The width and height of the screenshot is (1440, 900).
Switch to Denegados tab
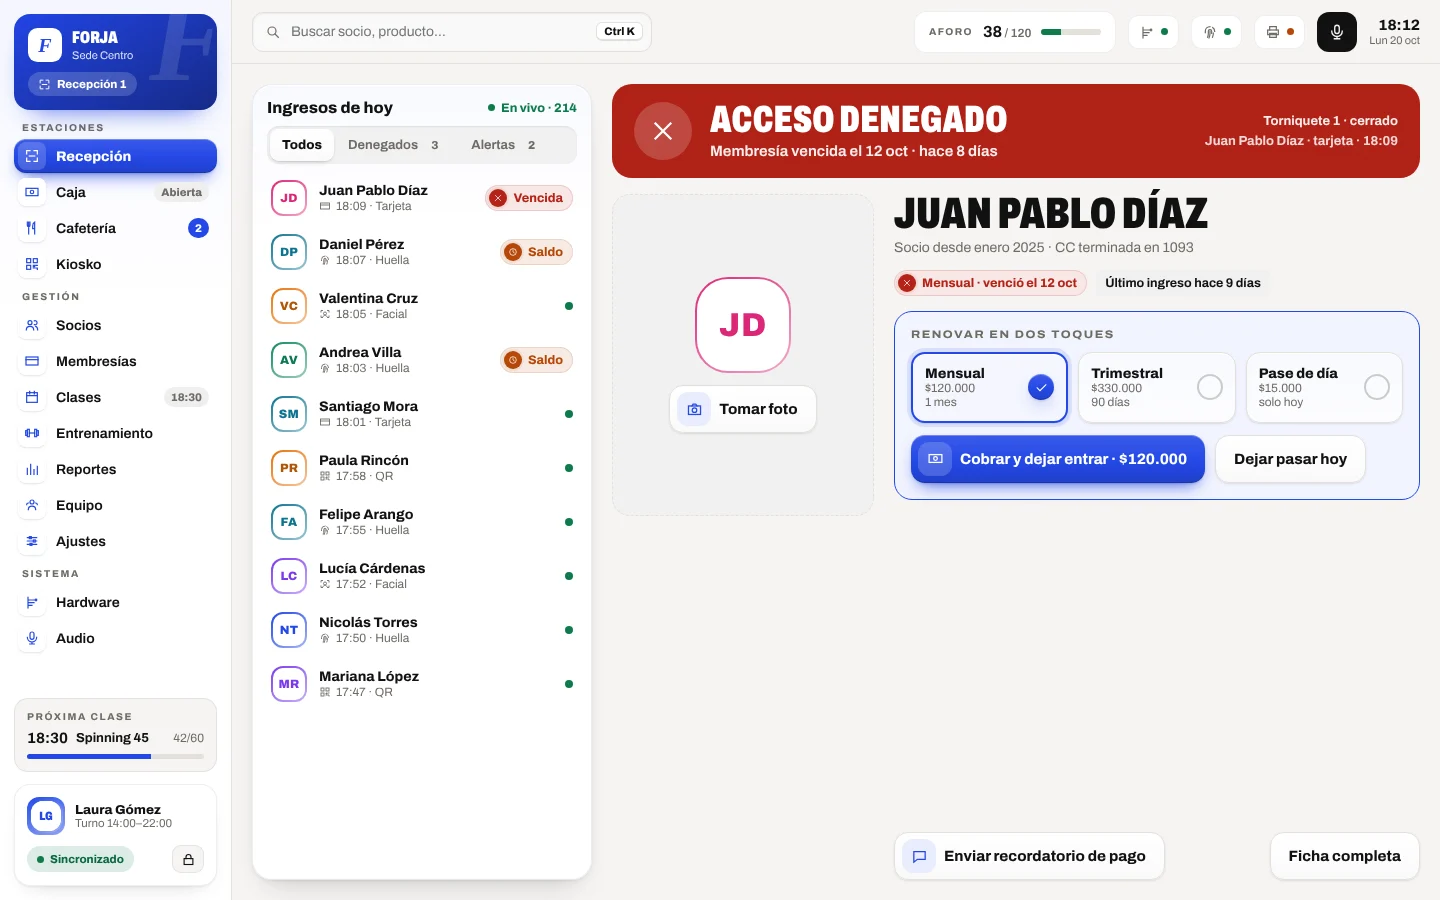click(x=393, y=145)
